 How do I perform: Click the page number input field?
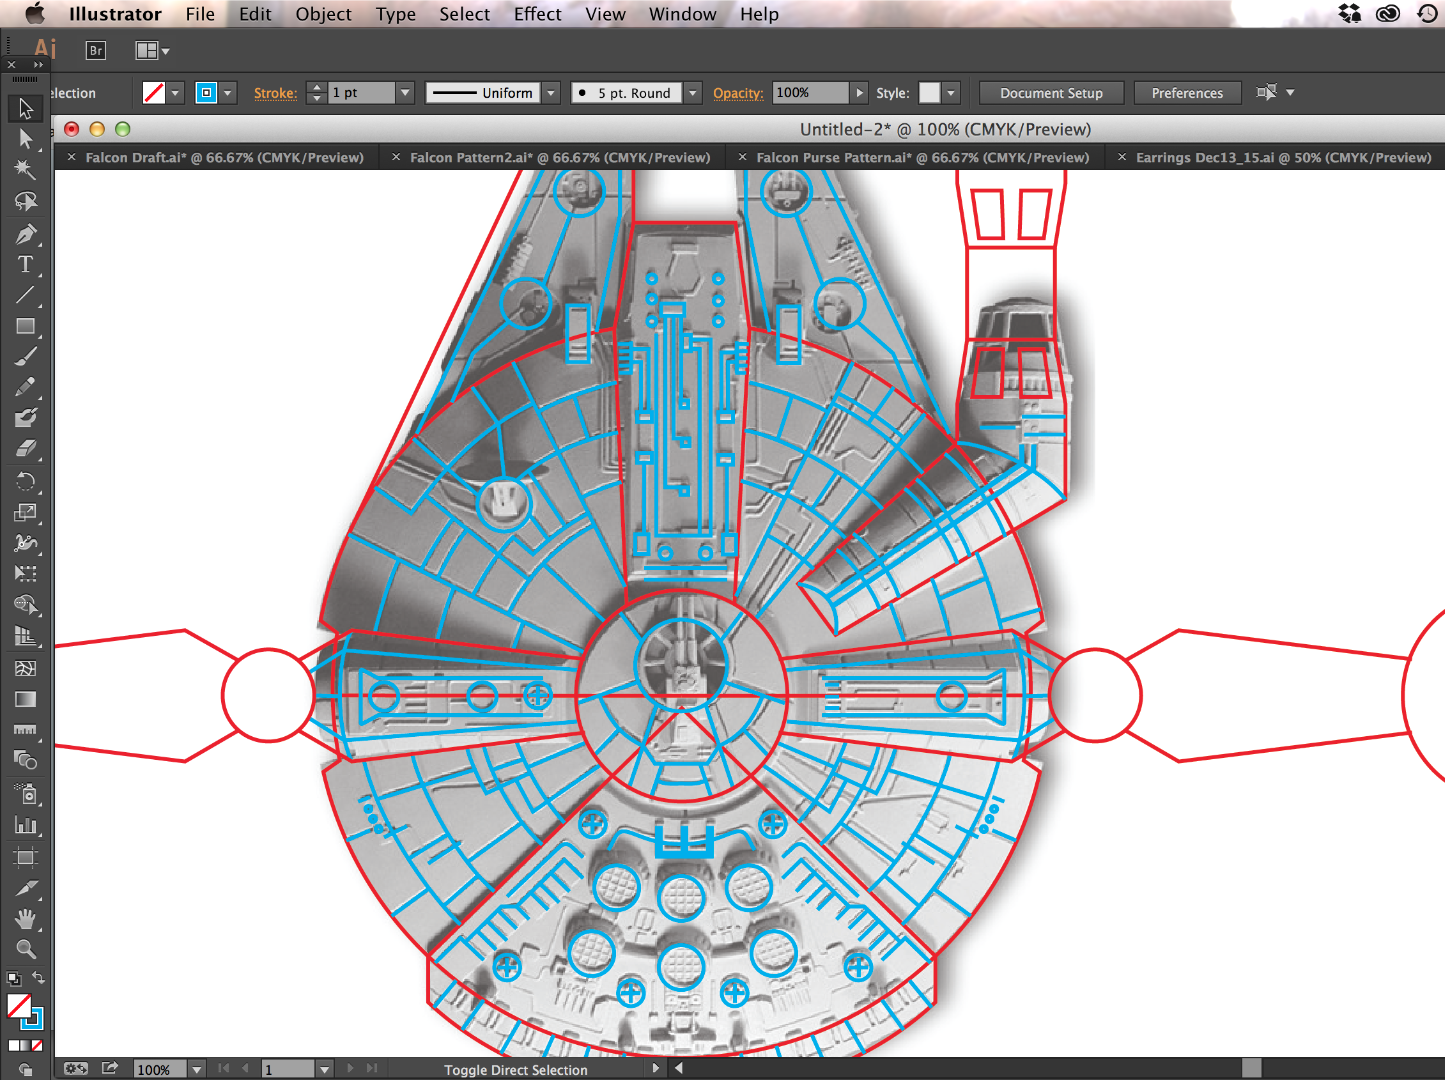pyautogui.click(x=290, y=1069)
